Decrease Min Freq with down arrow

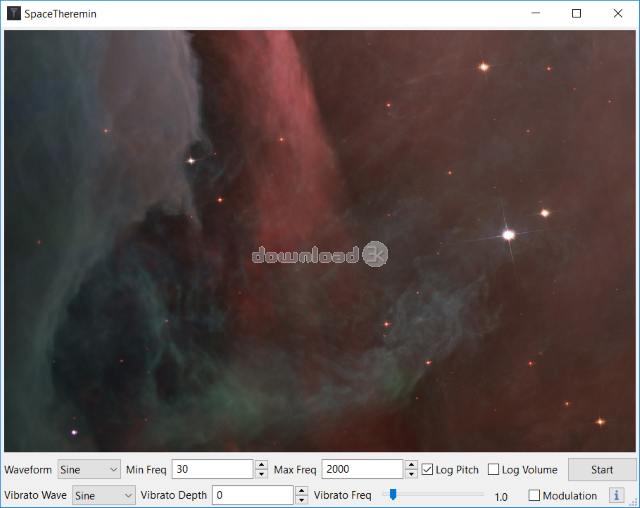click(261, 474)
